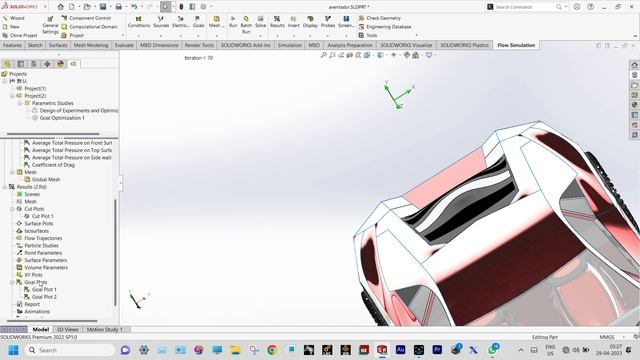Click the Home icon in the title bar
Viewport: 640px width, 360px height.
click(60, 7)
